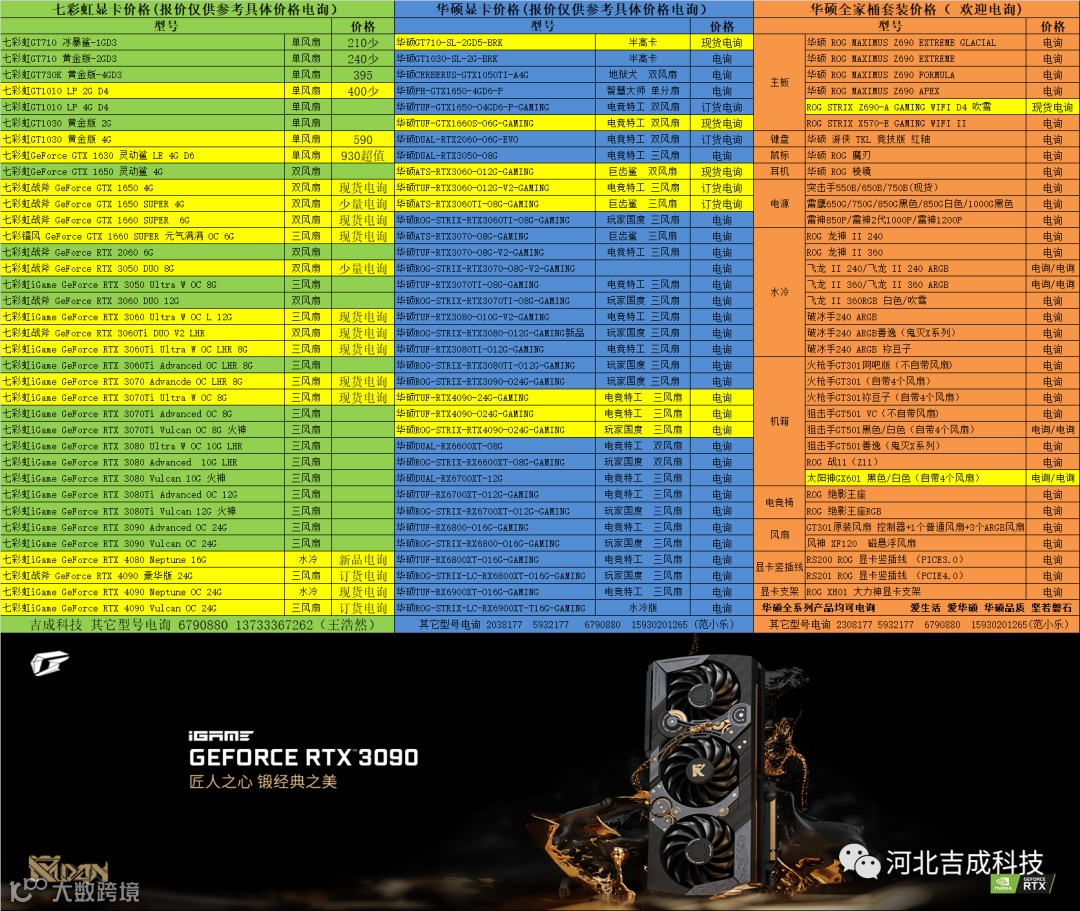The width and height of the screenshot is (1080, 911).
Task: Select 突击手550B/650B/750B(现货) row
Action: click(942, 188)
